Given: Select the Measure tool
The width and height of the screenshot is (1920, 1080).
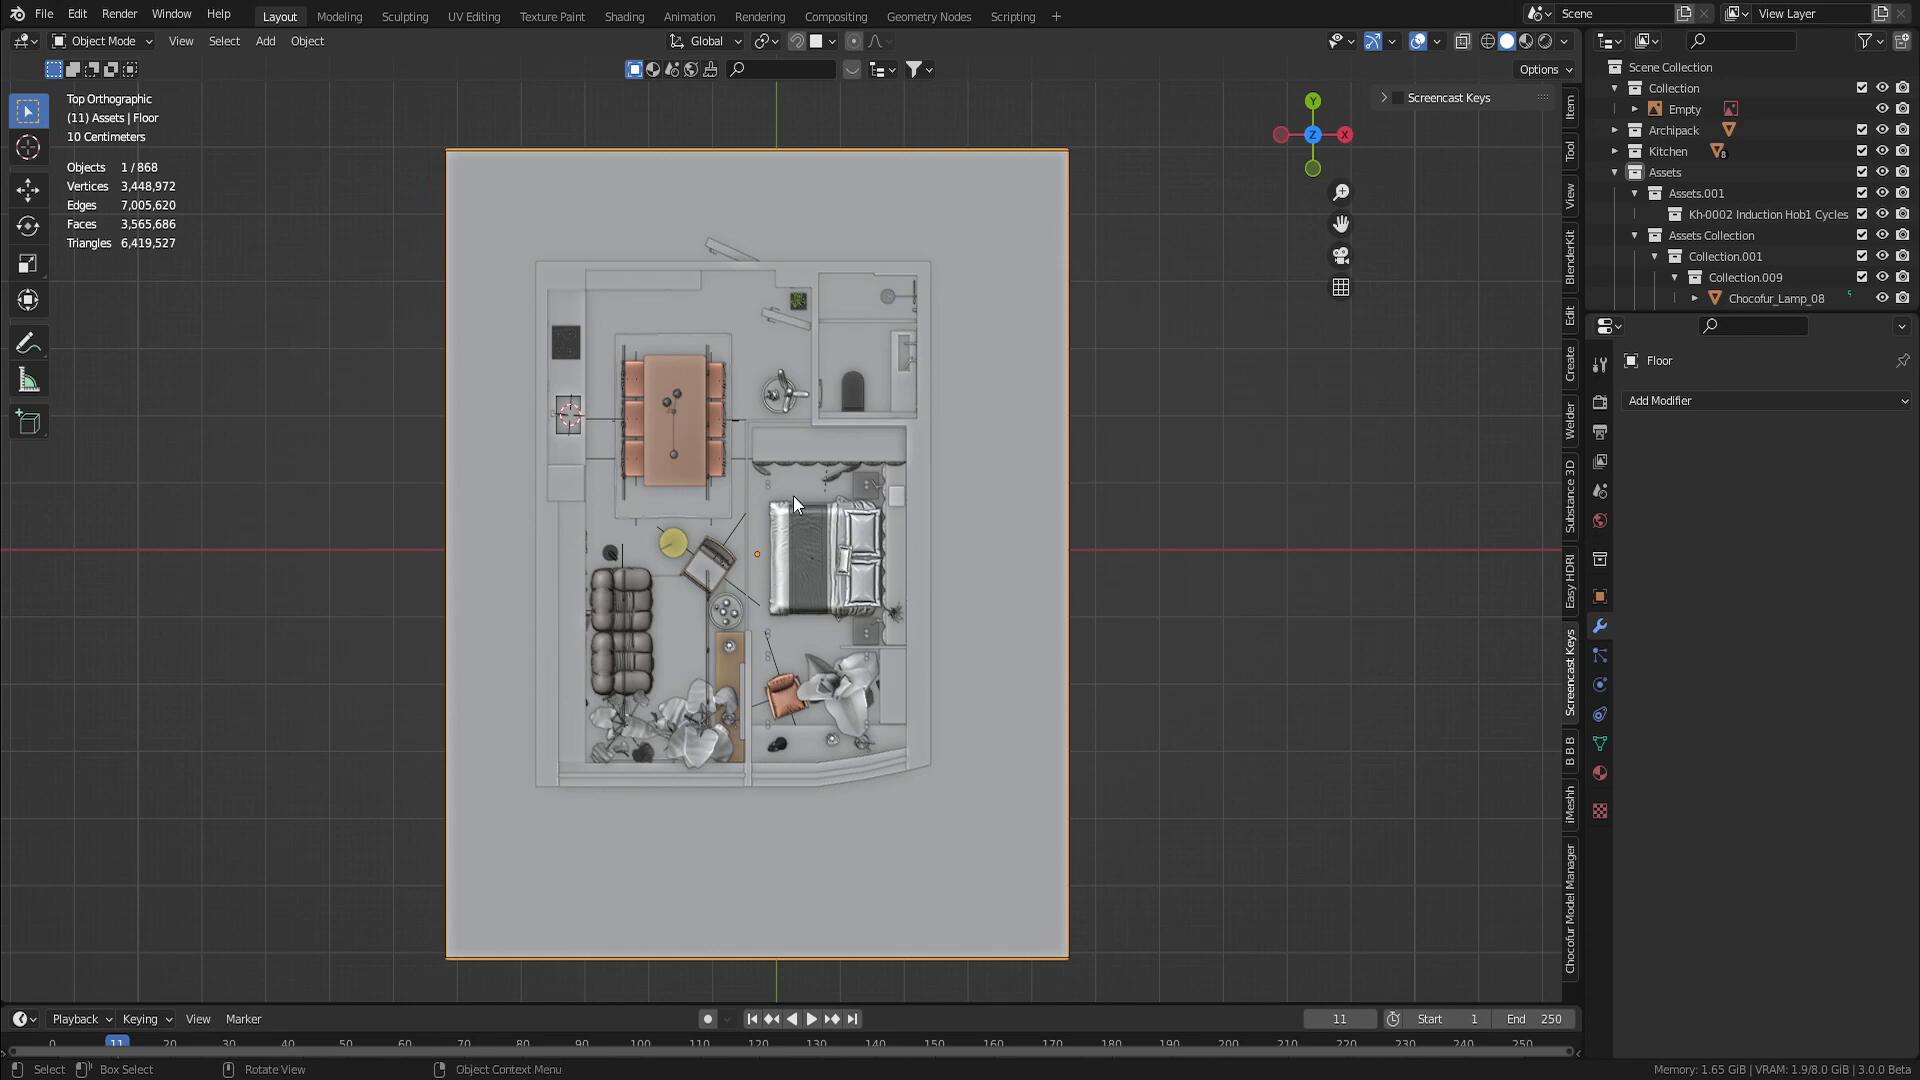Looking at the screenshot, I should pos(28,381).
